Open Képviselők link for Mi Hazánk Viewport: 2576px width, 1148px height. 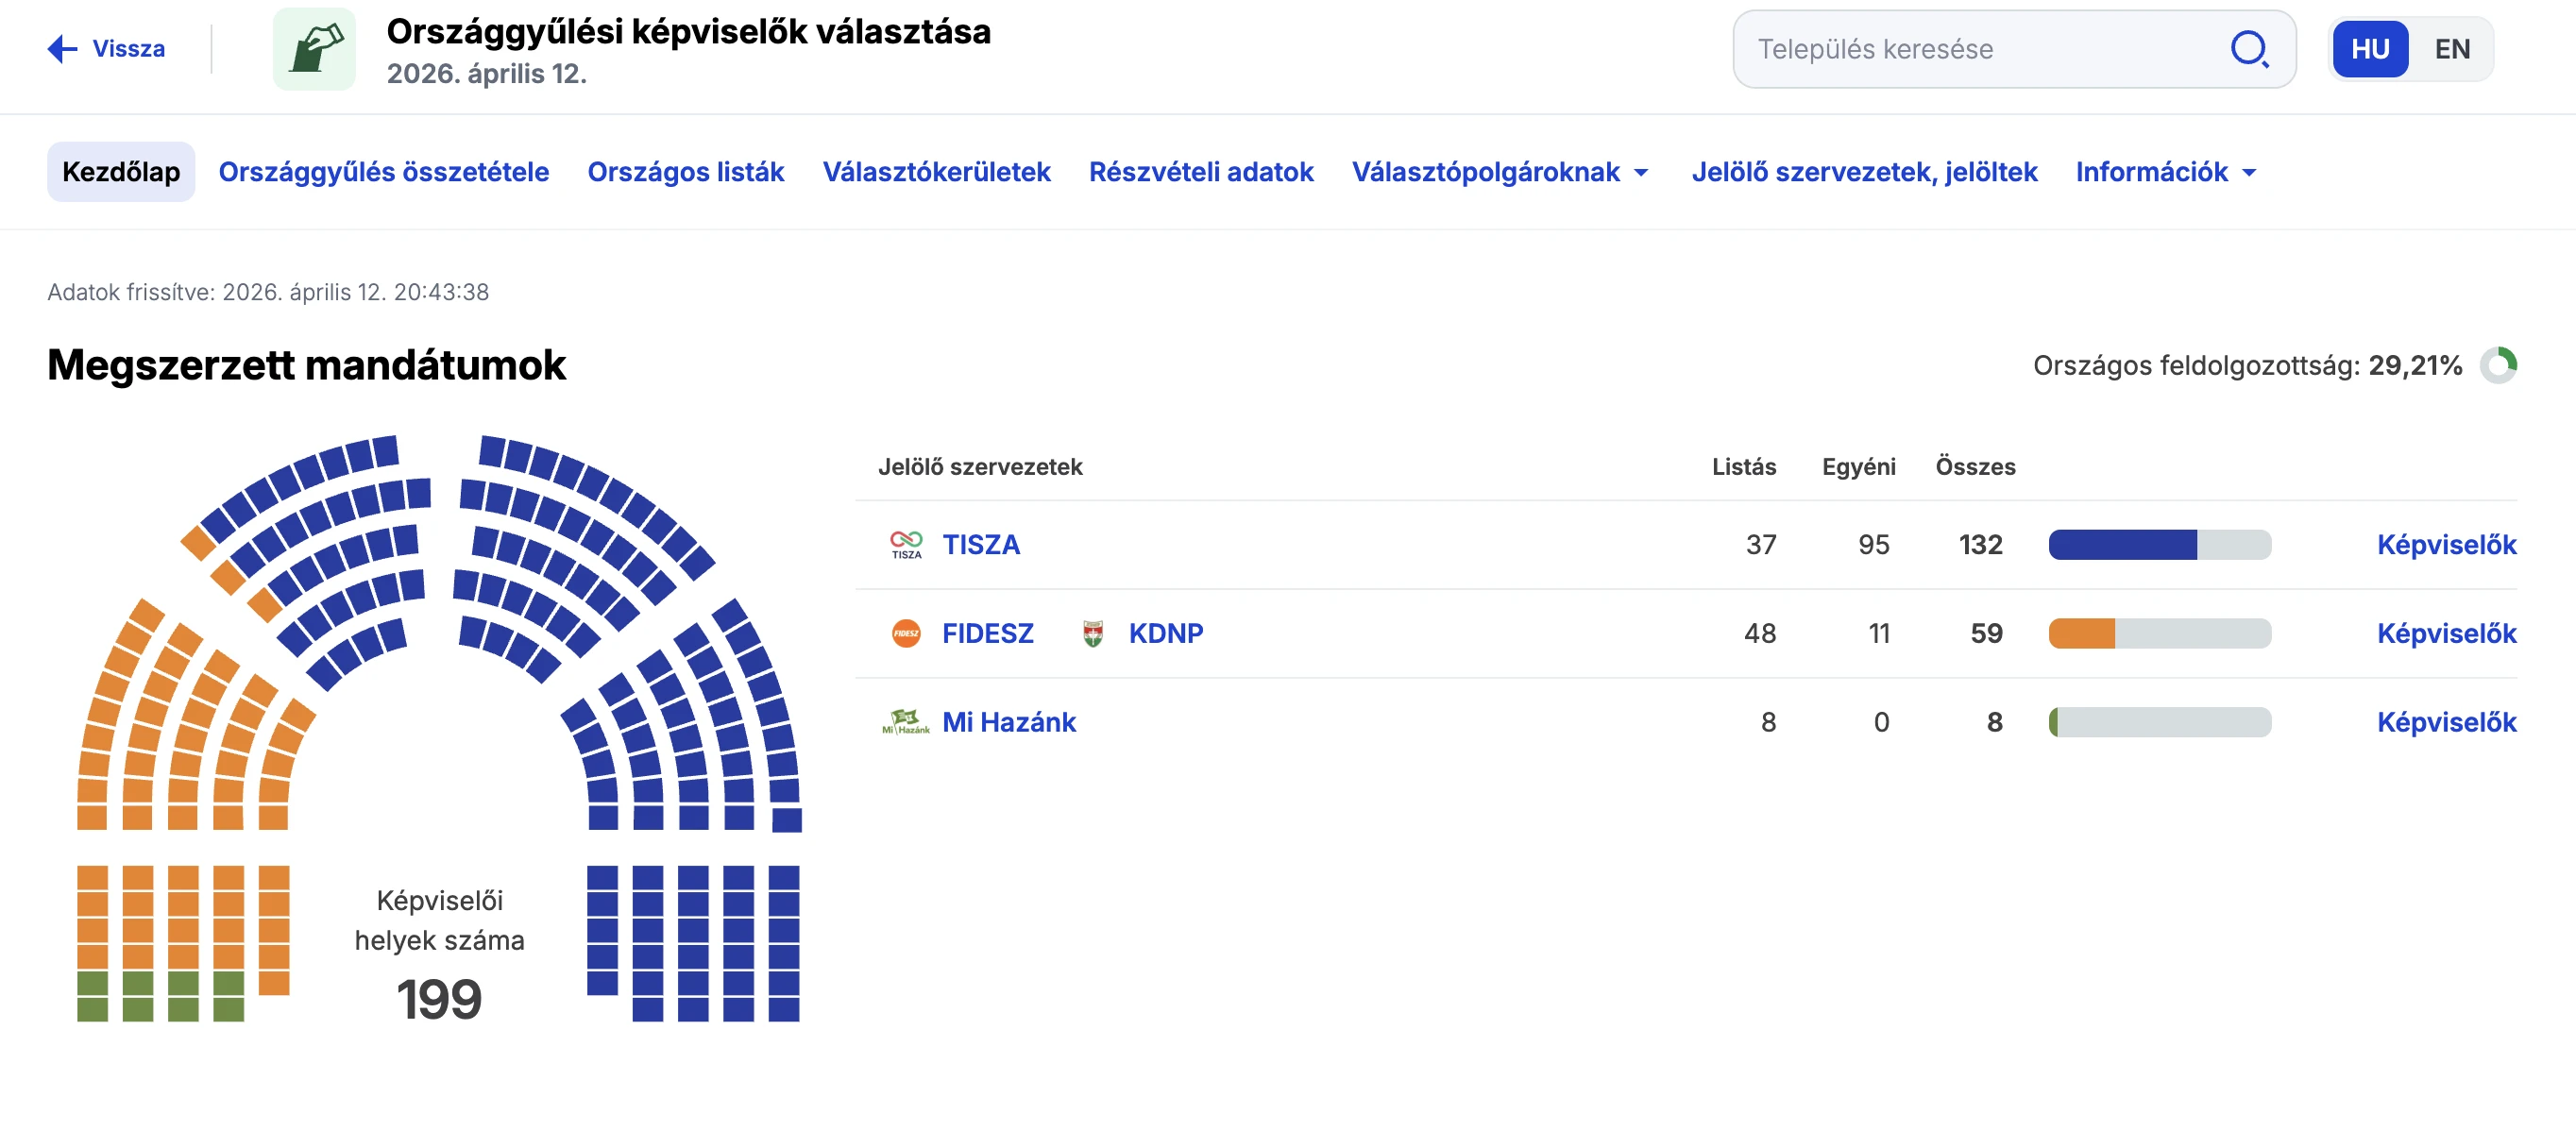pyautogui.click(x=2445, y=722)
